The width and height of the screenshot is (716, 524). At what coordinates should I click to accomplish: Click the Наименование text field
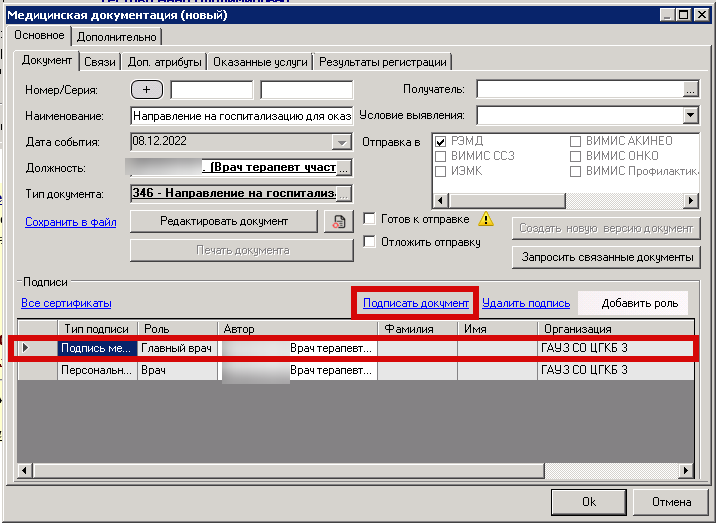coord(240,116)
